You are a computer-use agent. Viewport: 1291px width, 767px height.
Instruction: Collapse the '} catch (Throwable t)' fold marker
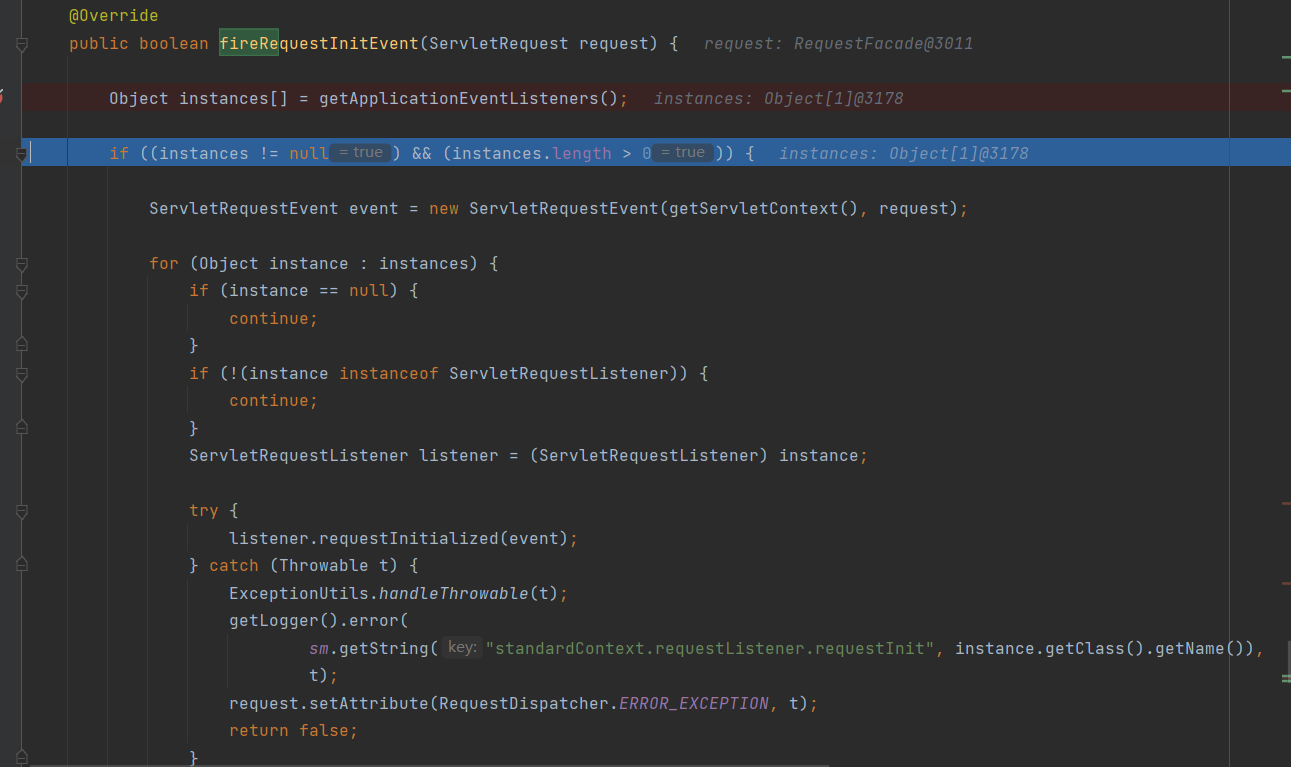[x=22, y=566]
